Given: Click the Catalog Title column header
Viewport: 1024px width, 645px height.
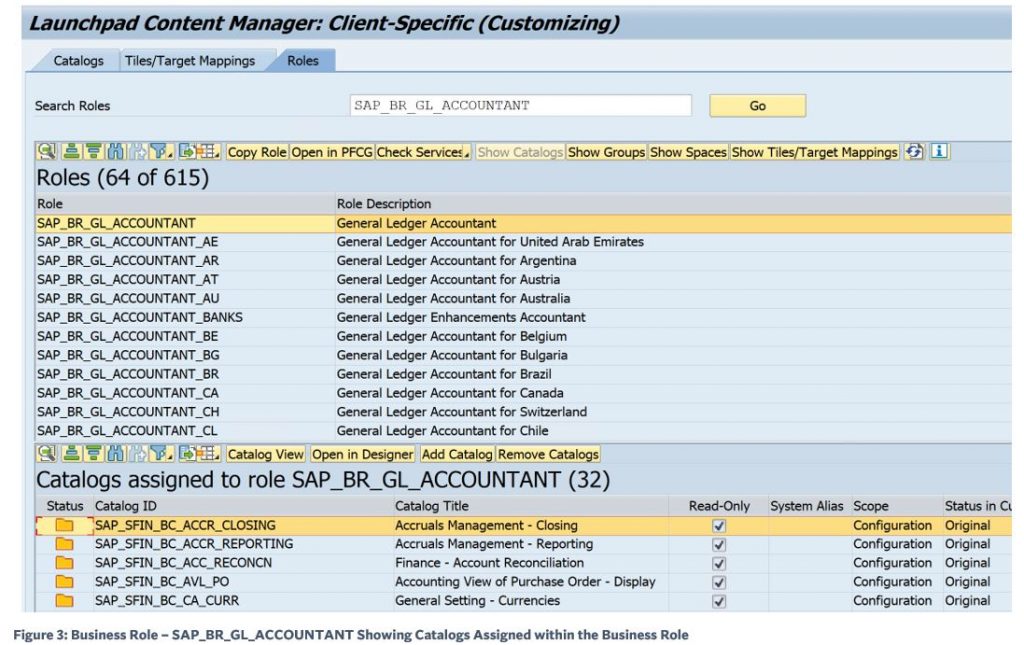Looking at the screenshot, I should click(531, 506).
